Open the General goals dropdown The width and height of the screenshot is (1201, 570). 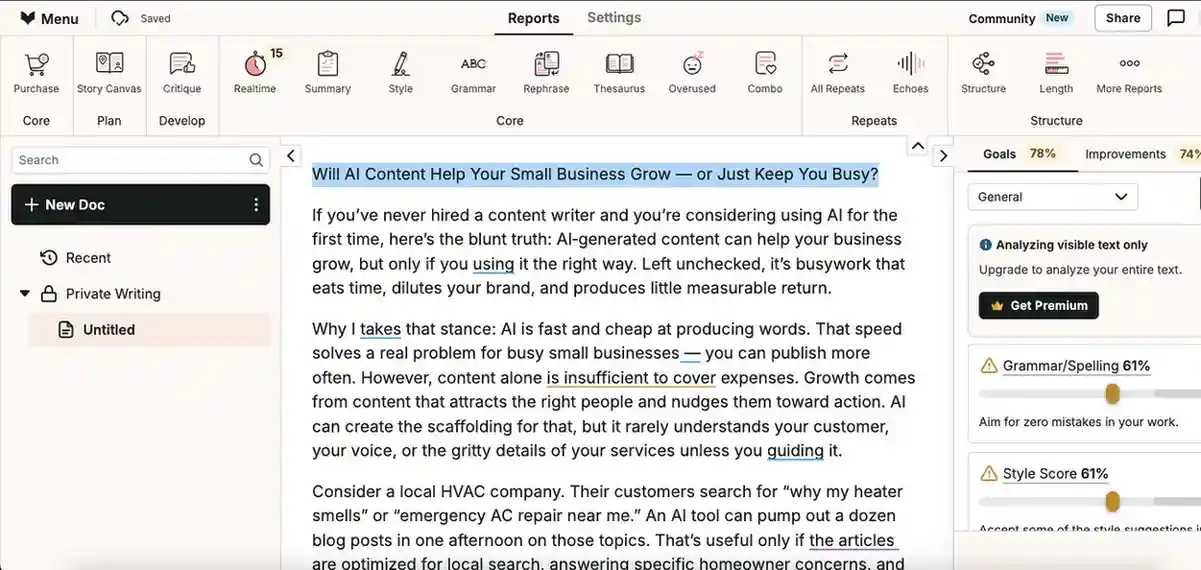(1053, 197)
